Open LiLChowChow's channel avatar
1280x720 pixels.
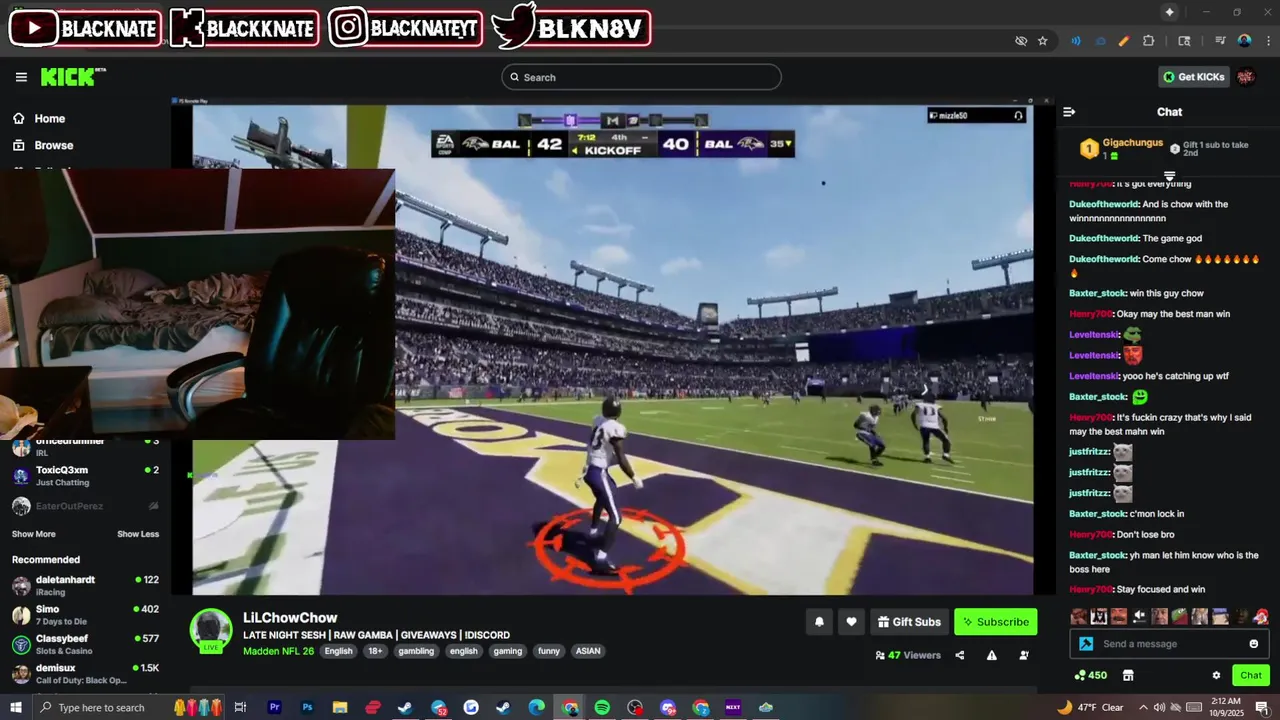point(211,630)
